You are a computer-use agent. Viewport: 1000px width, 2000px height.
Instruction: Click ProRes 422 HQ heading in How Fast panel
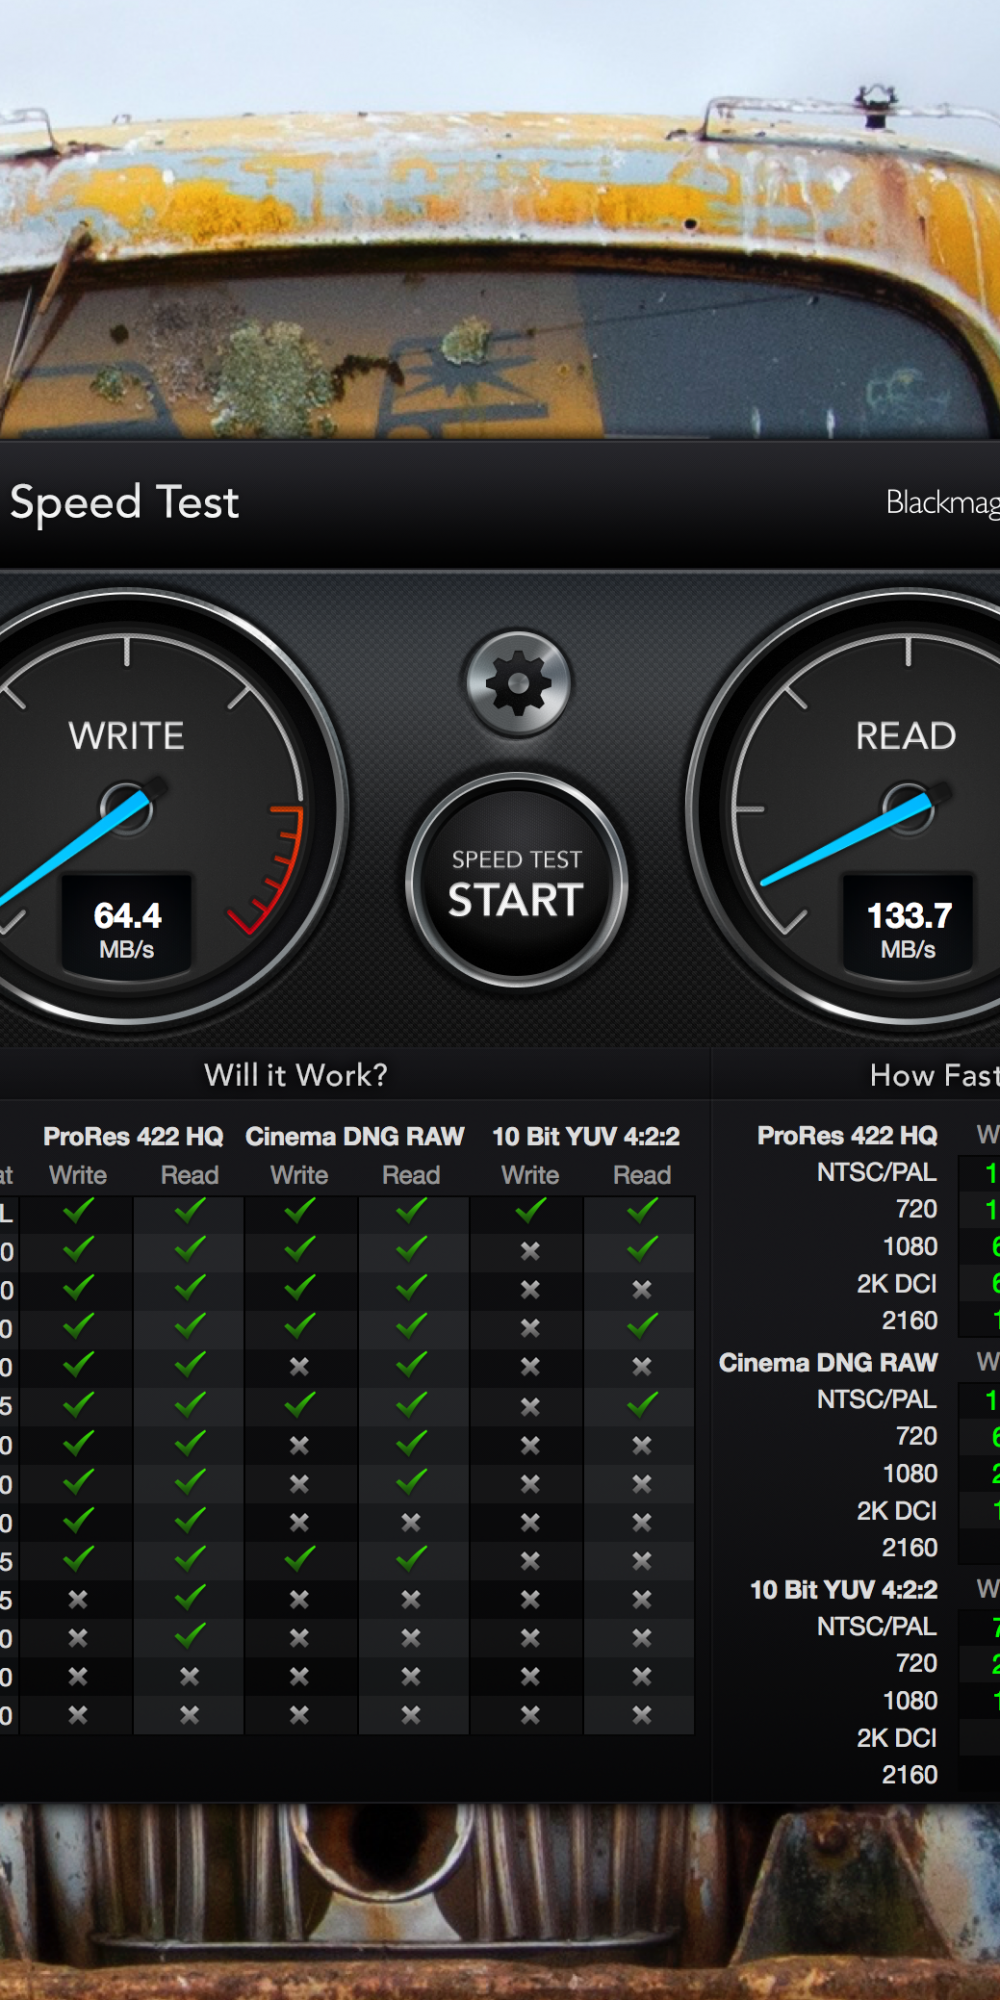[x=847, y=1135]
